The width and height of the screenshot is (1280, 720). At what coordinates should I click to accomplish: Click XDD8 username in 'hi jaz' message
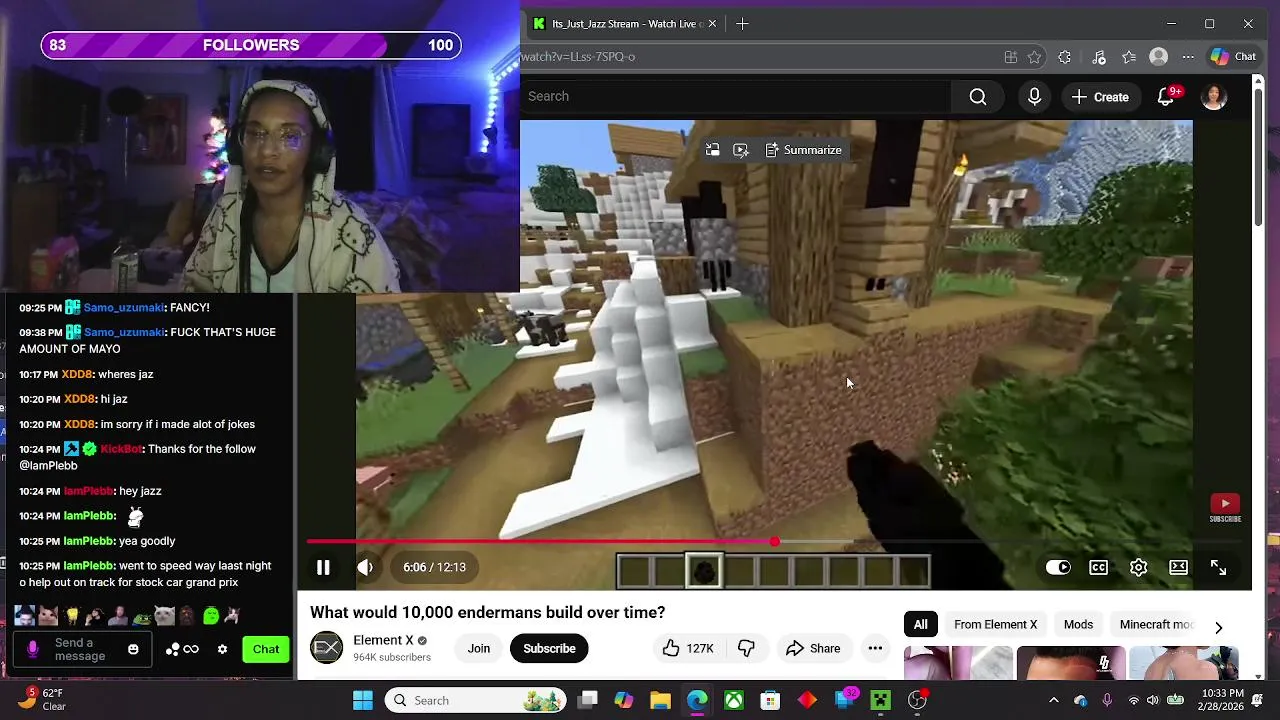coord(78,399)
